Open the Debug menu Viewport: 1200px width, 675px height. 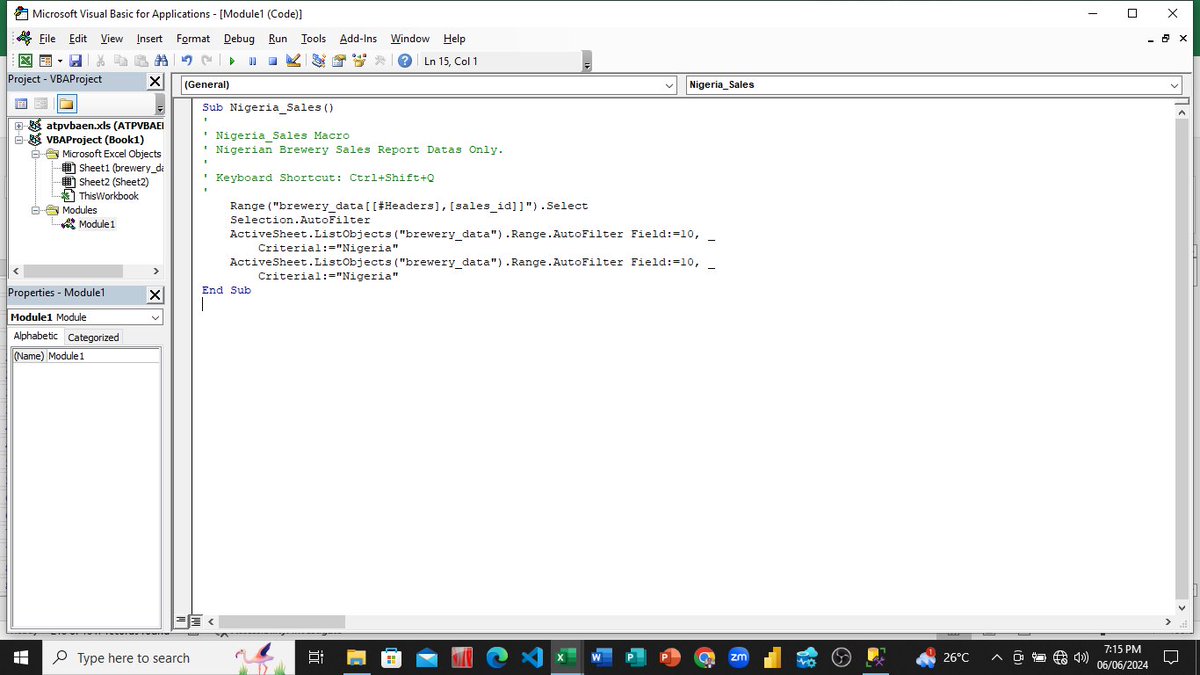(239, 38)
